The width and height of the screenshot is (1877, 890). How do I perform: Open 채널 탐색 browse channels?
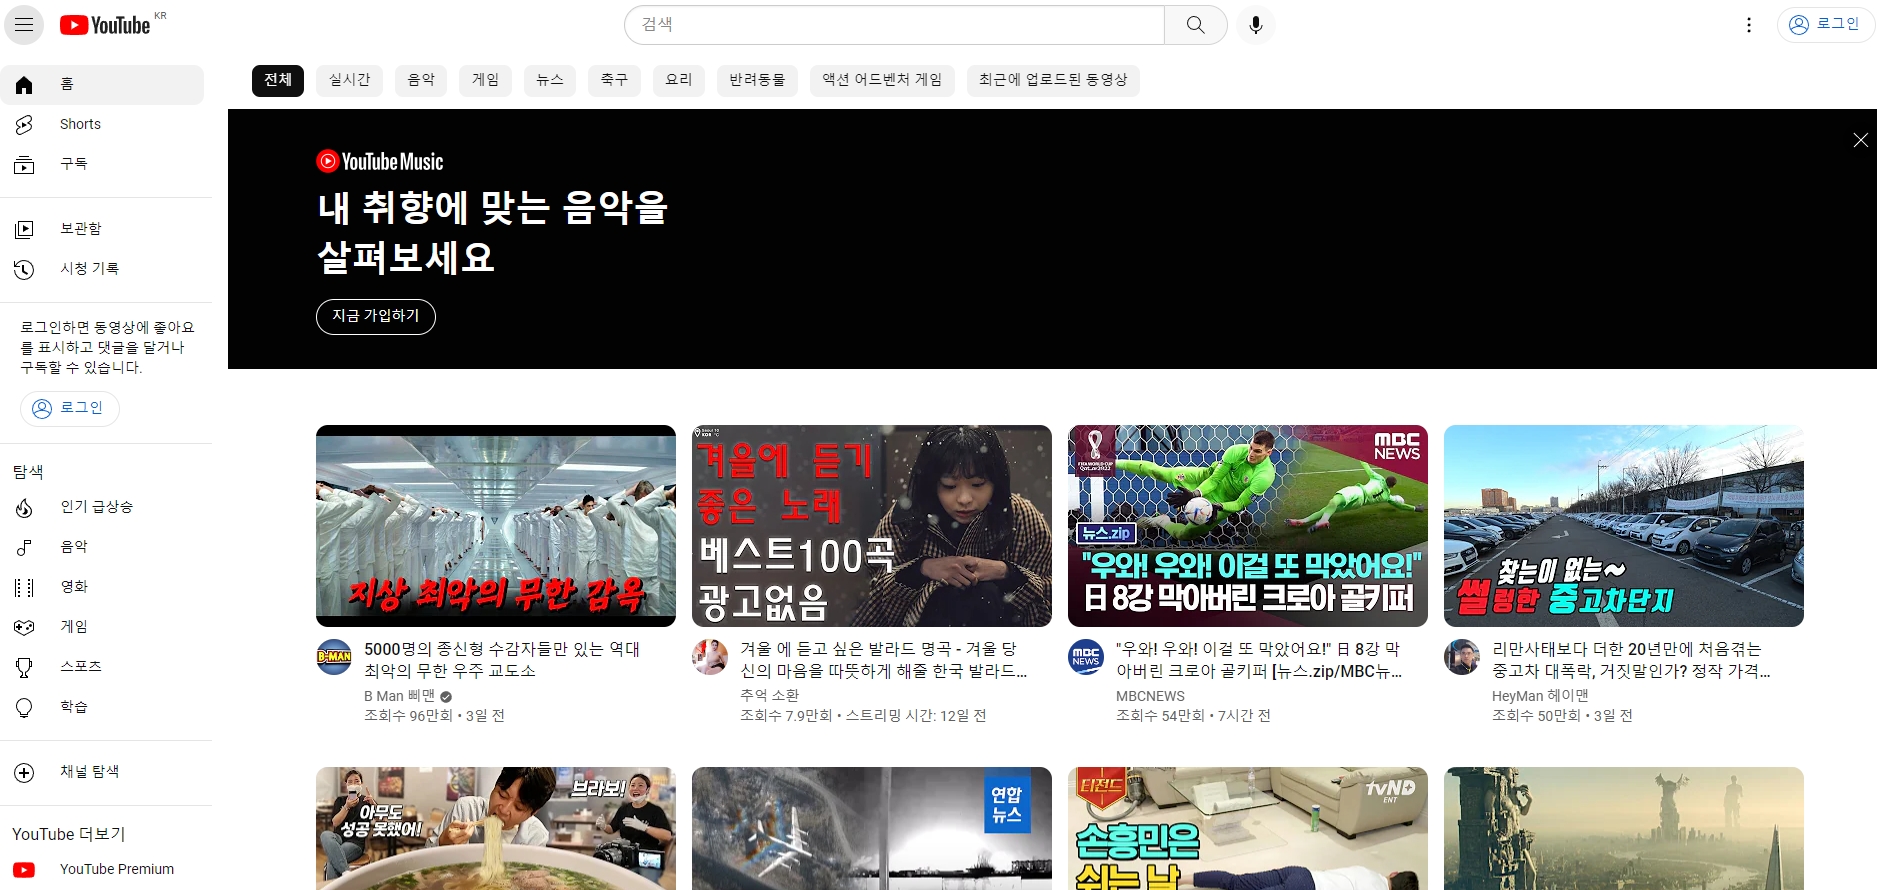coord(102,772)
